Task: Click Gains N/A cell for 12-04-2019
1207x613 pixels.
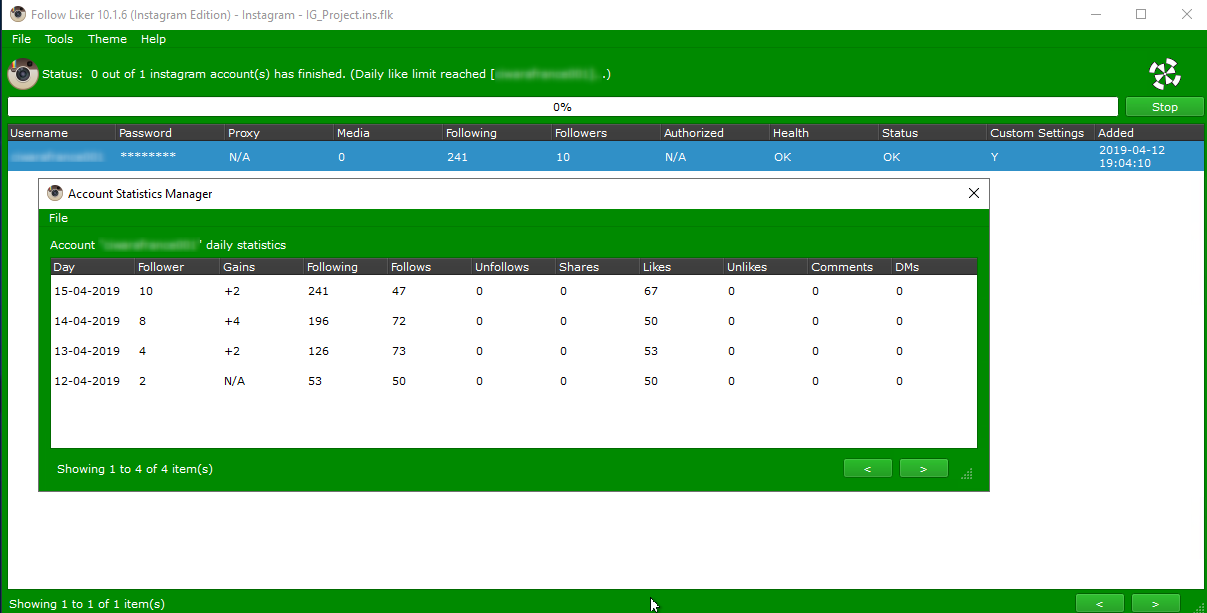Action: [234, 381]
